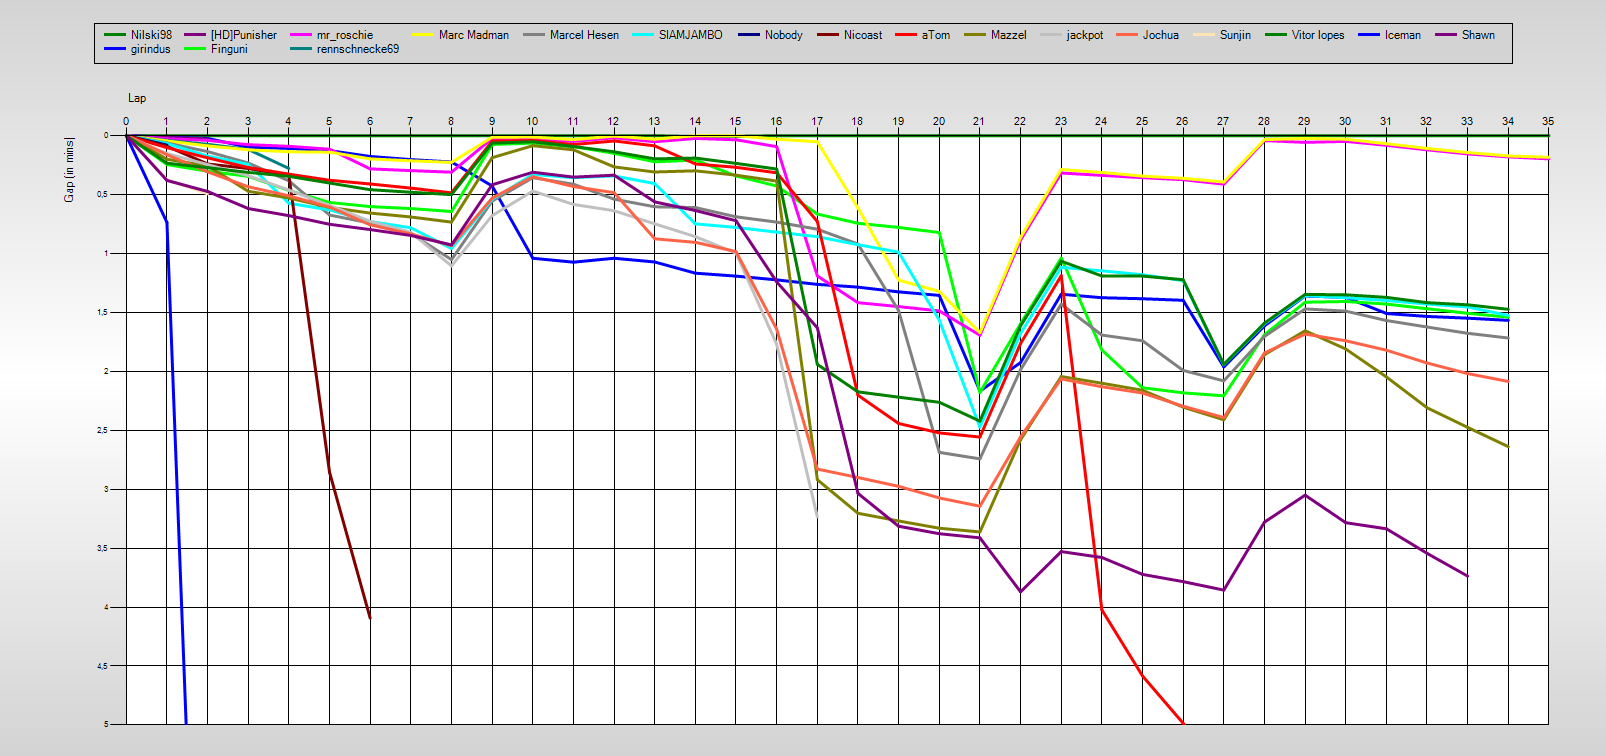The width and height of the screenshot is (1606, 756).
Task: Click the Nilski98 legend entry
Action: (x=151, y=35)
